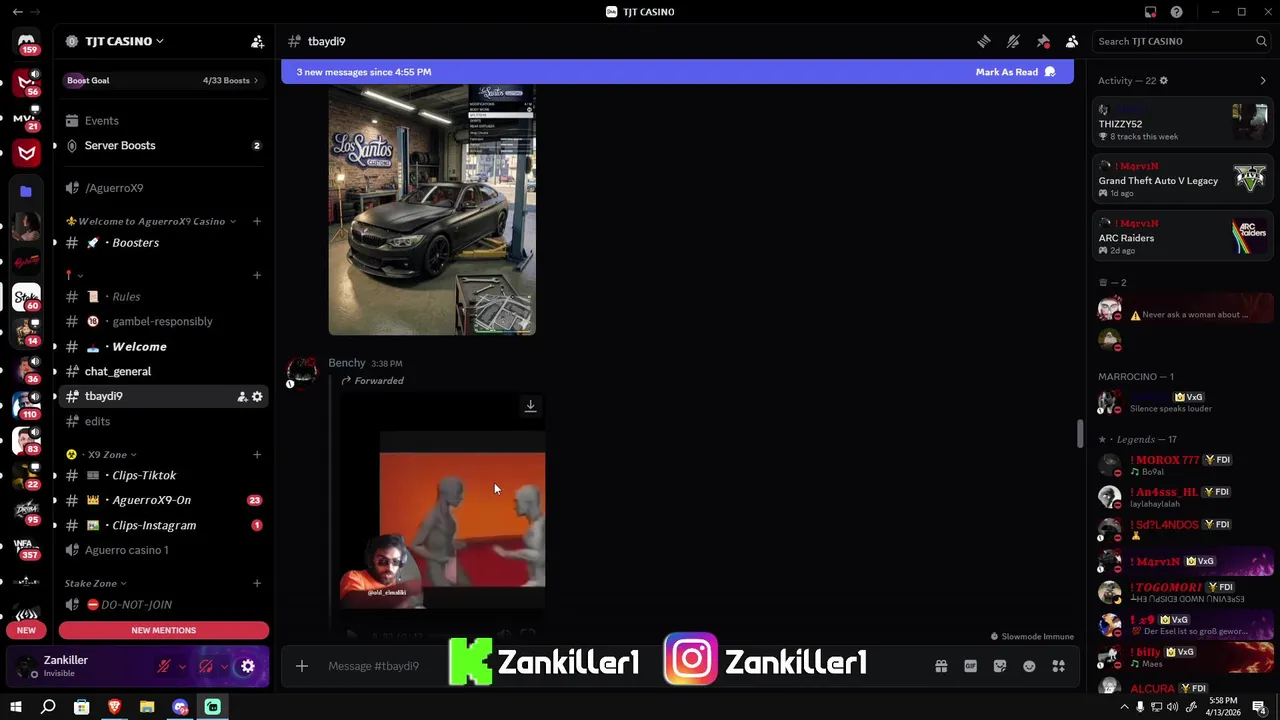1280x720 pixels.
Task: Open the emoji picker
Action: tap(1029, 666)
